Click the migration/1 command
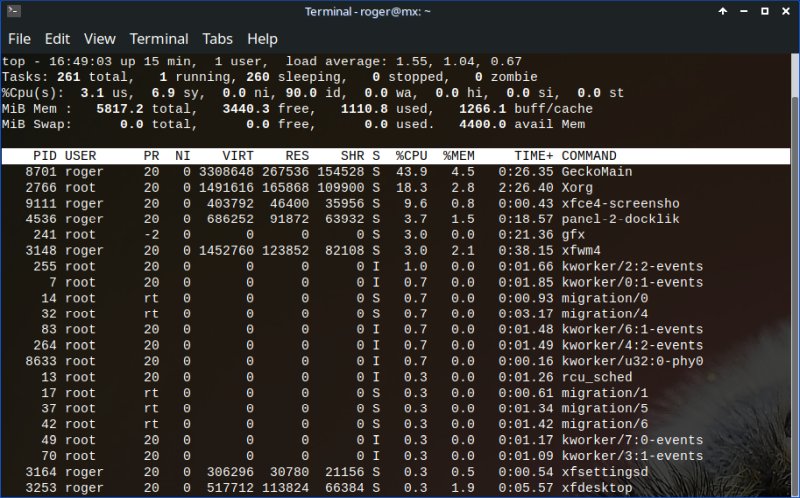 click(605, 393)
